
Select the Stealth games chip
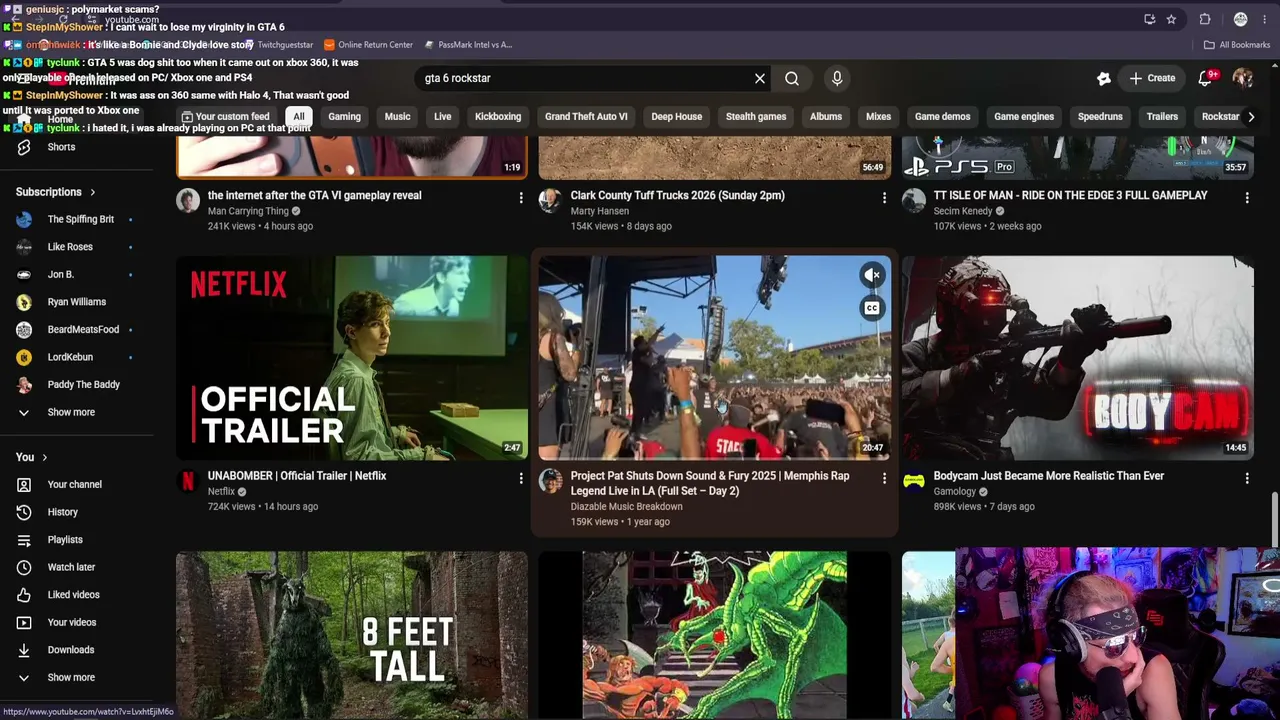pyautogui.click(x=756, y=117)
